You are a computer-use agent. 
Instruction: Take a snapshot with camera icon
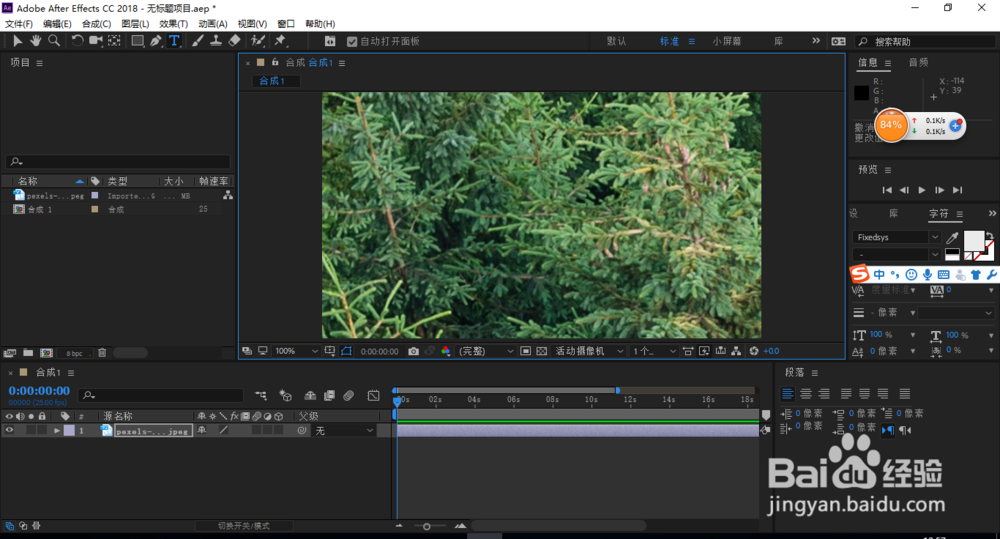[x=413, y=351]
